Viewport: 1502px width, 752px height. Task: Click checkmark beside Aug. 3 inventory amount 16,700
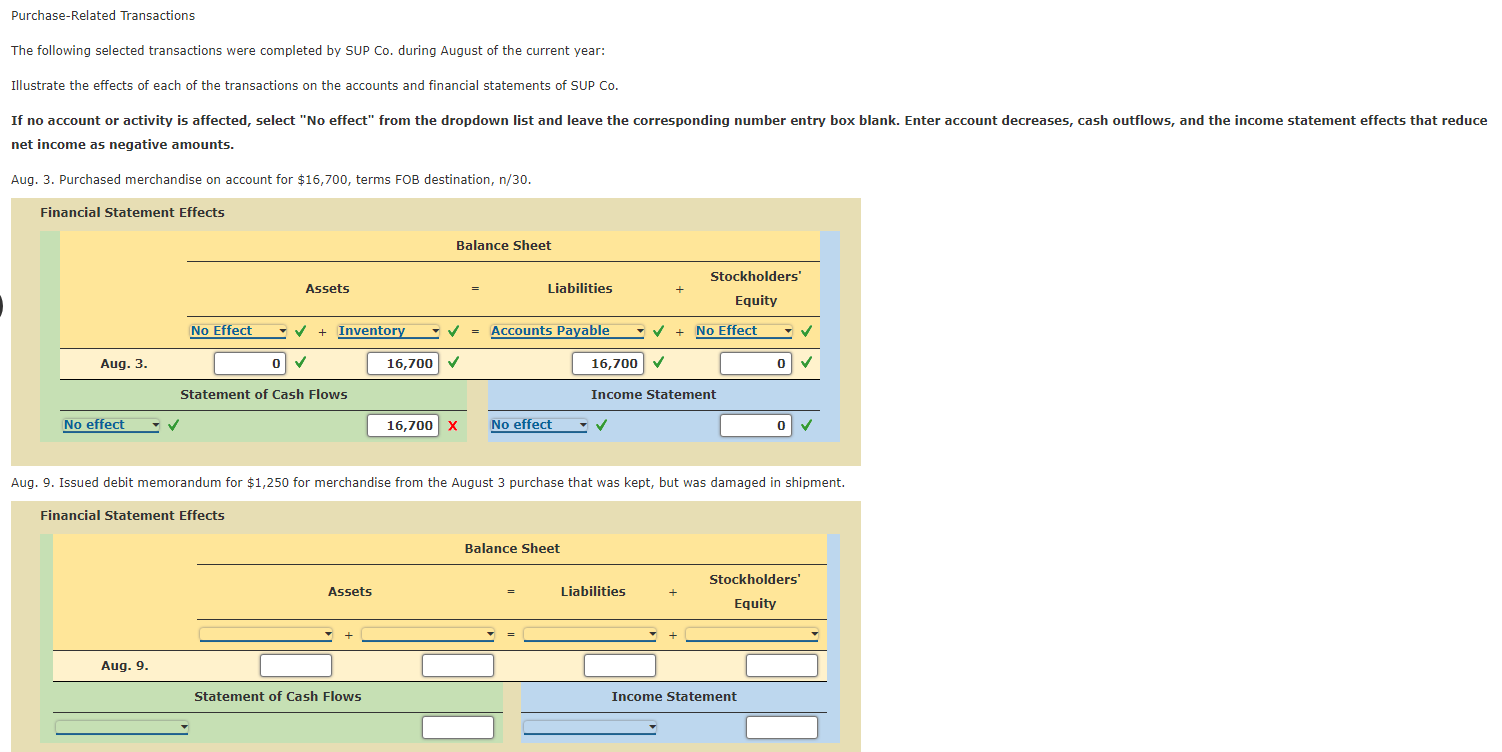click(454, 363)
